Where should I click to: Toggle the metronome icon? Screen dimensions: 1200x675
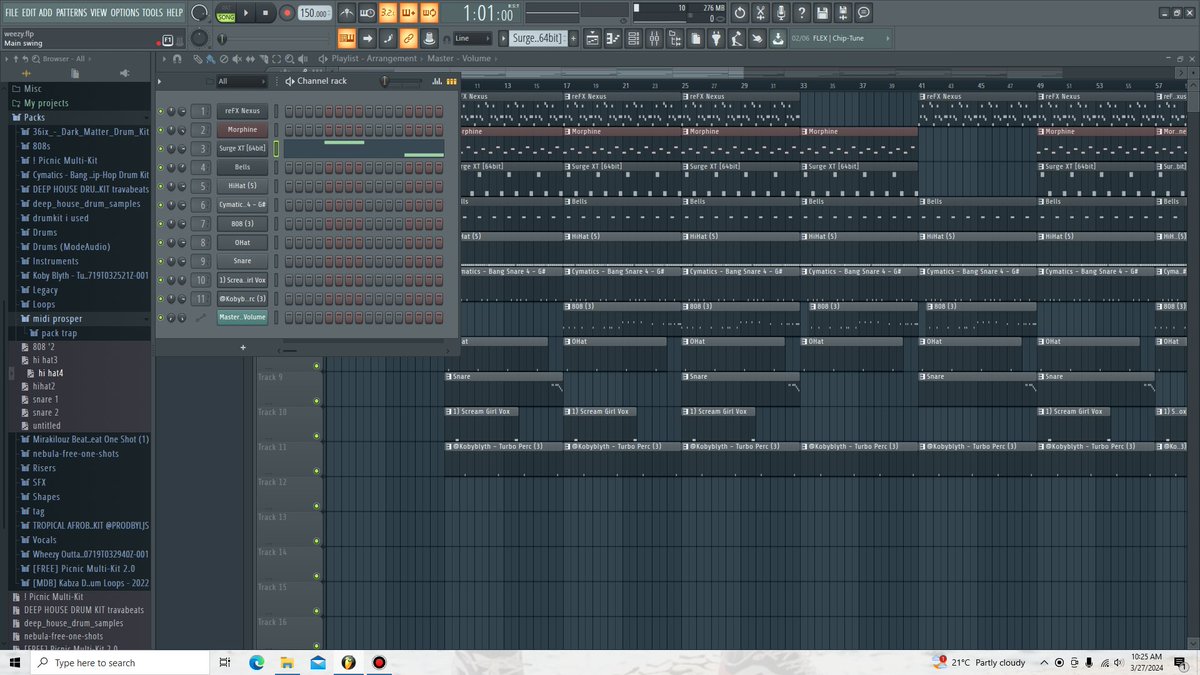coord(347,13)
